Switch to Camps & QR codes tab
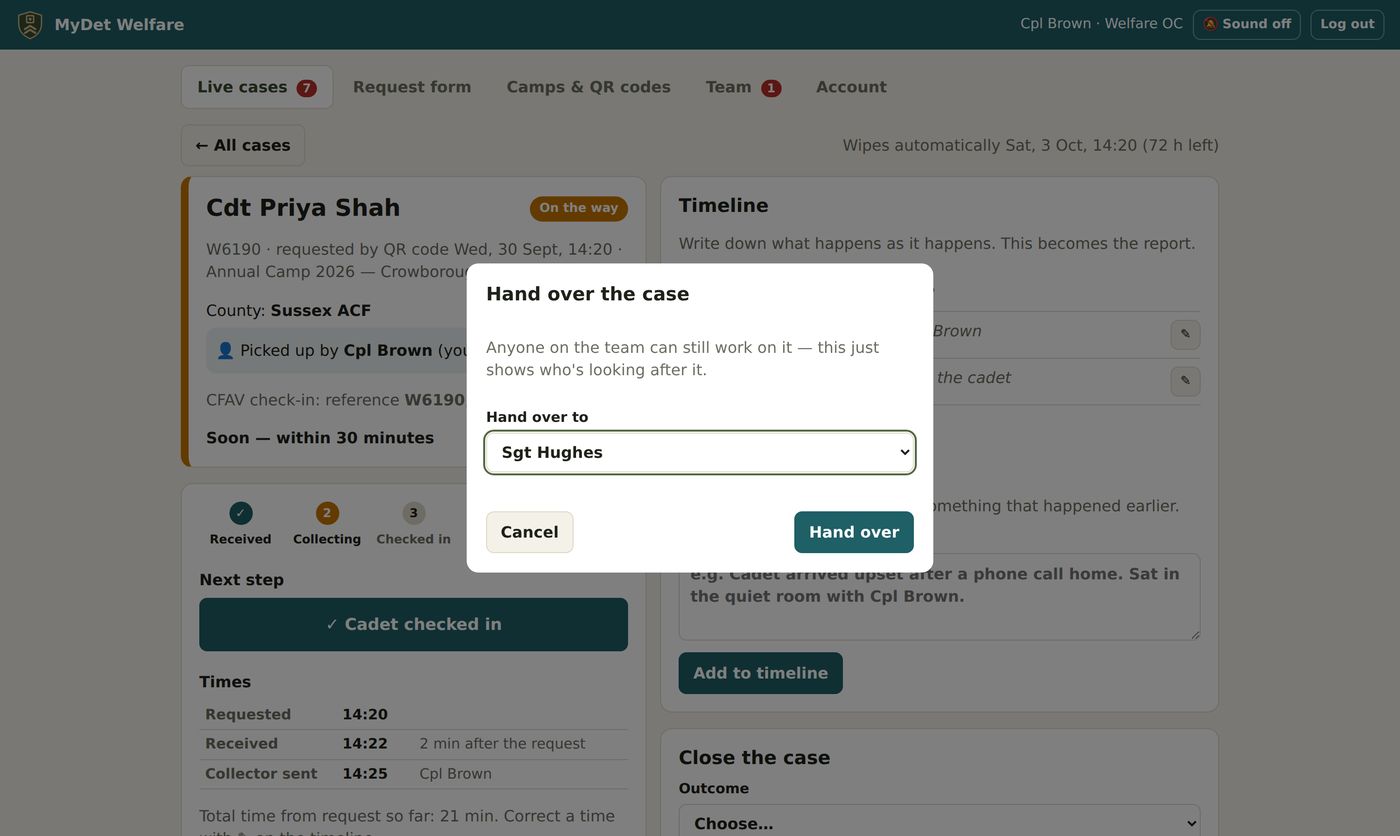 coord(588,87)
